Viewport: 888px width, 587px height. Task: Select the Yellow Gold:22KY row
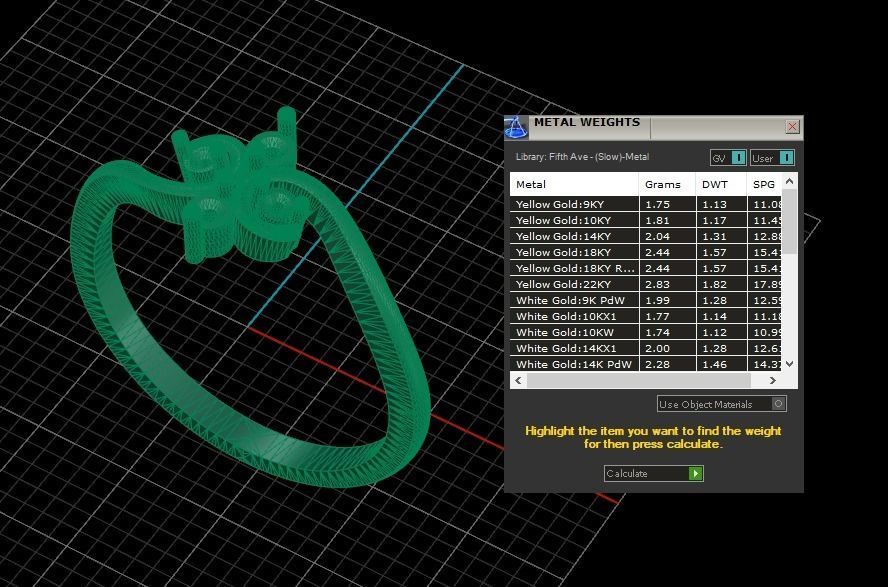[x=646, y=284]
